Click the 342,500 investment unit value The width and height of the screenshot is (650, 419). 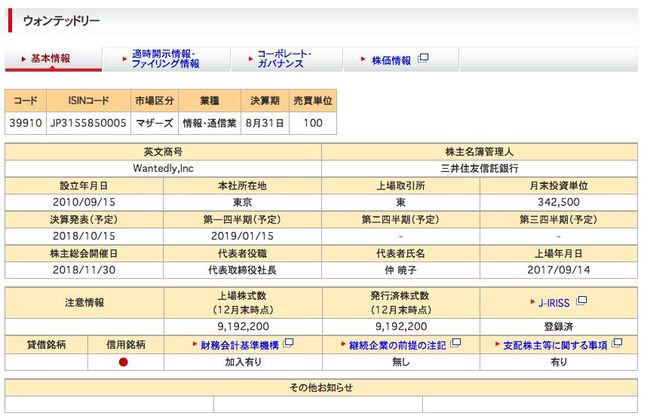(x=559, y=202)
